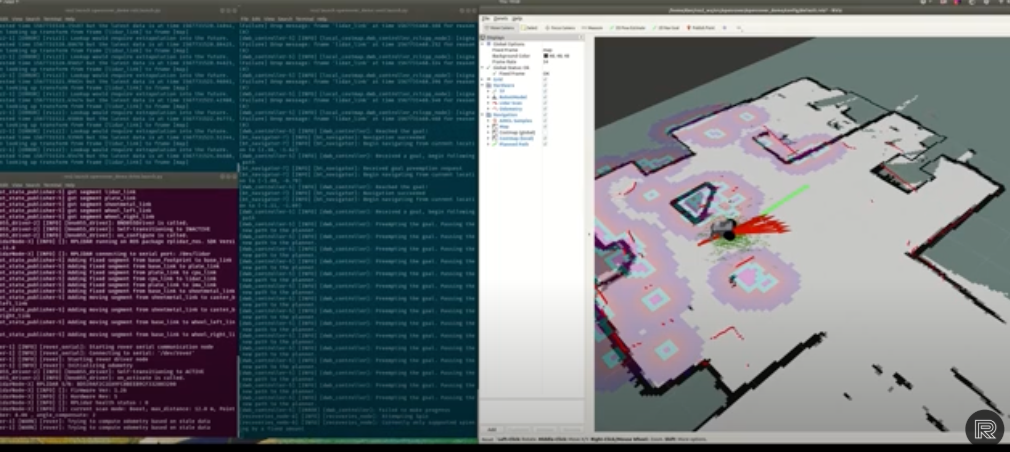1010x452 pixels.
Task: Expand the Lidar Scan display node
Action: pos(488,103)
